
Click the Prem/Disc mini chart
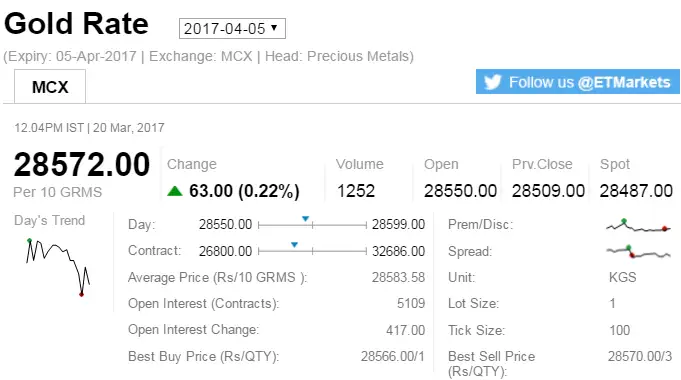coord(637,225)
